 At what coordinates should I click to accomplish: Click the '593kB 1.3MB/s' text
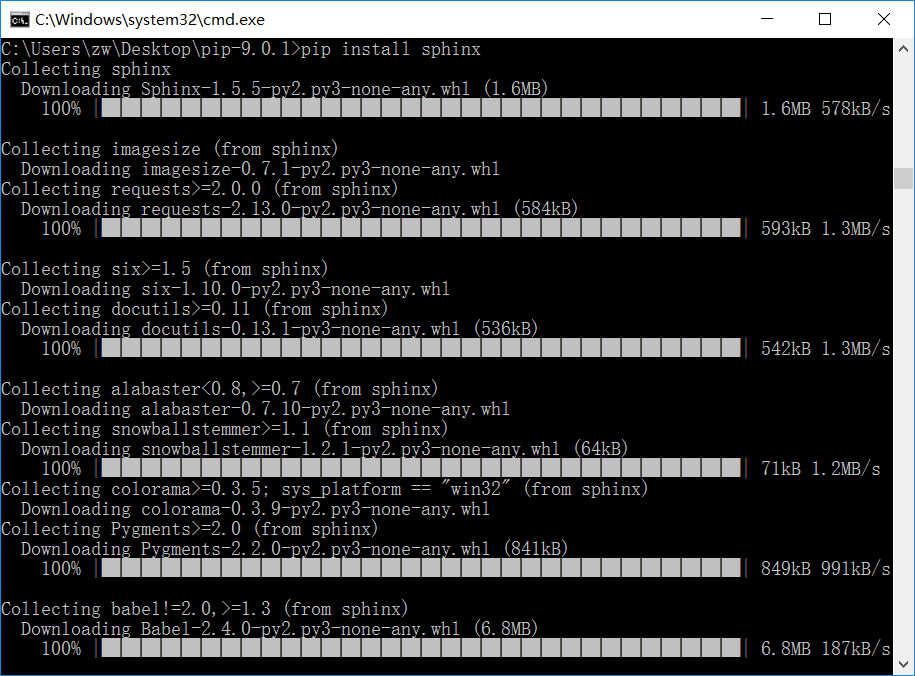tap(826, 228)
